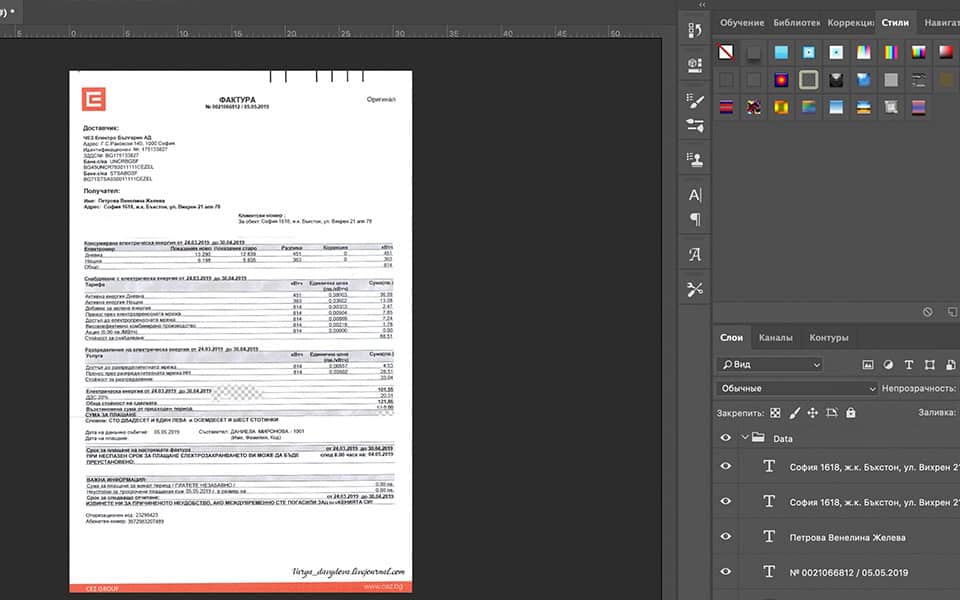The width and height of the screenshot is (960, 600).
Task: Click the ФАКТУРА heading in the document
Action: point(237,99)
